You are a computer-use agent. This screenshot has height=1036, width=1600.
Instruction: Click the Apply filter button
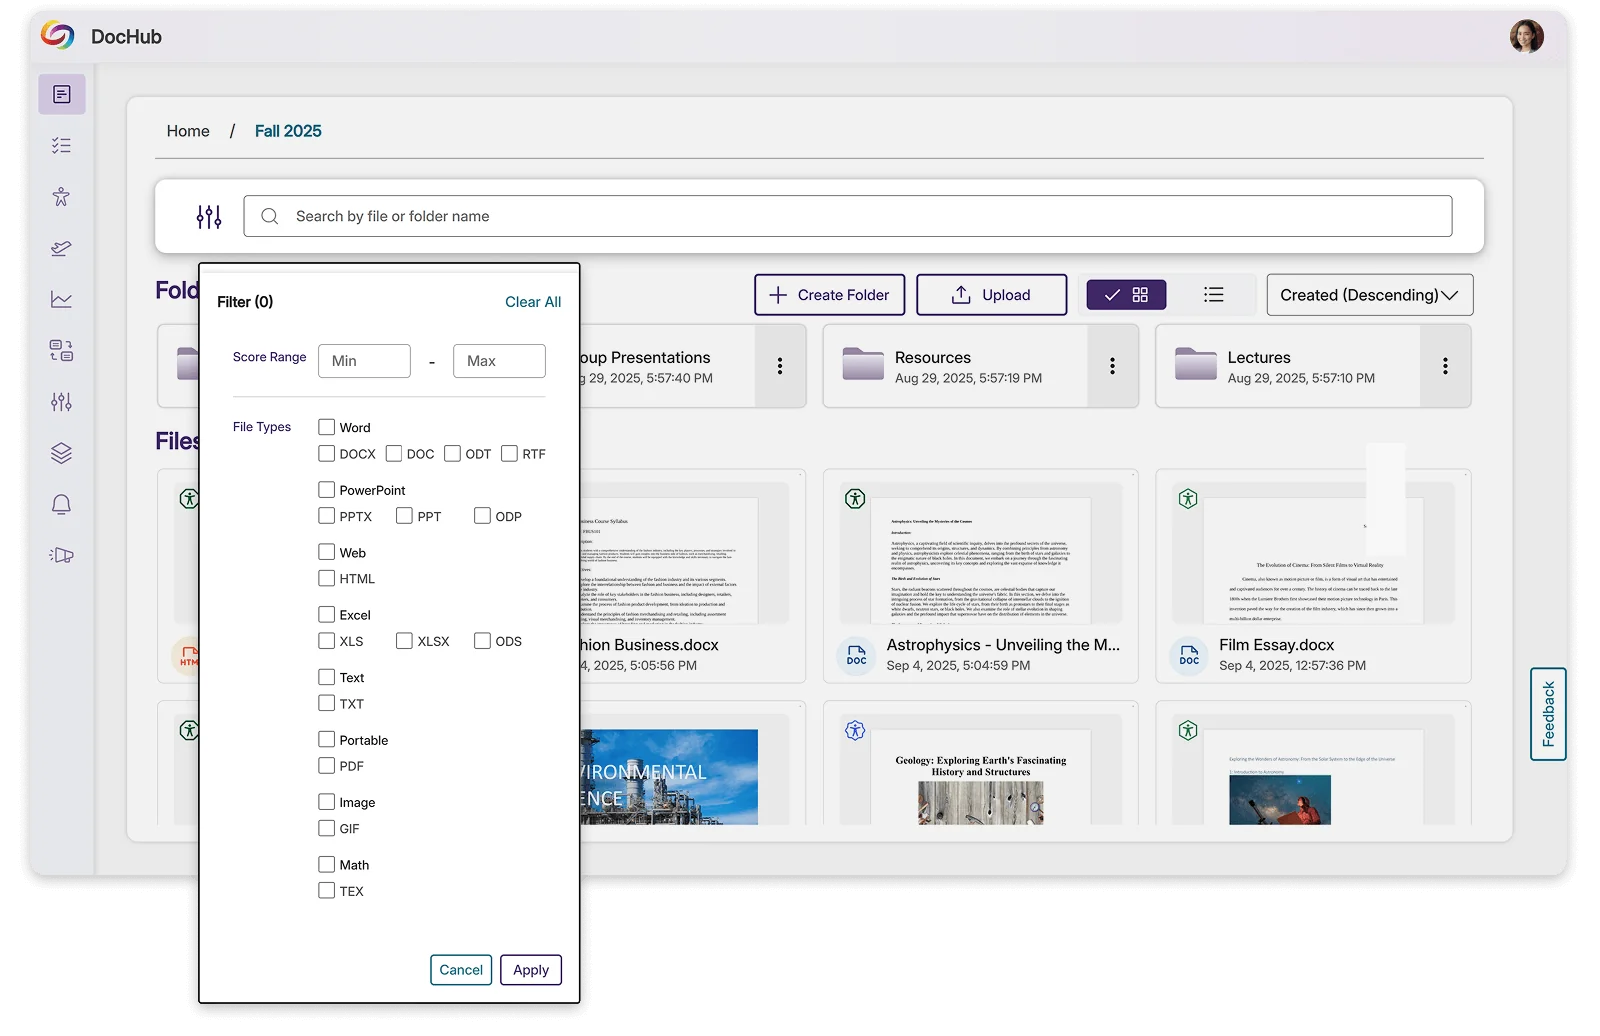coord(530,970)
